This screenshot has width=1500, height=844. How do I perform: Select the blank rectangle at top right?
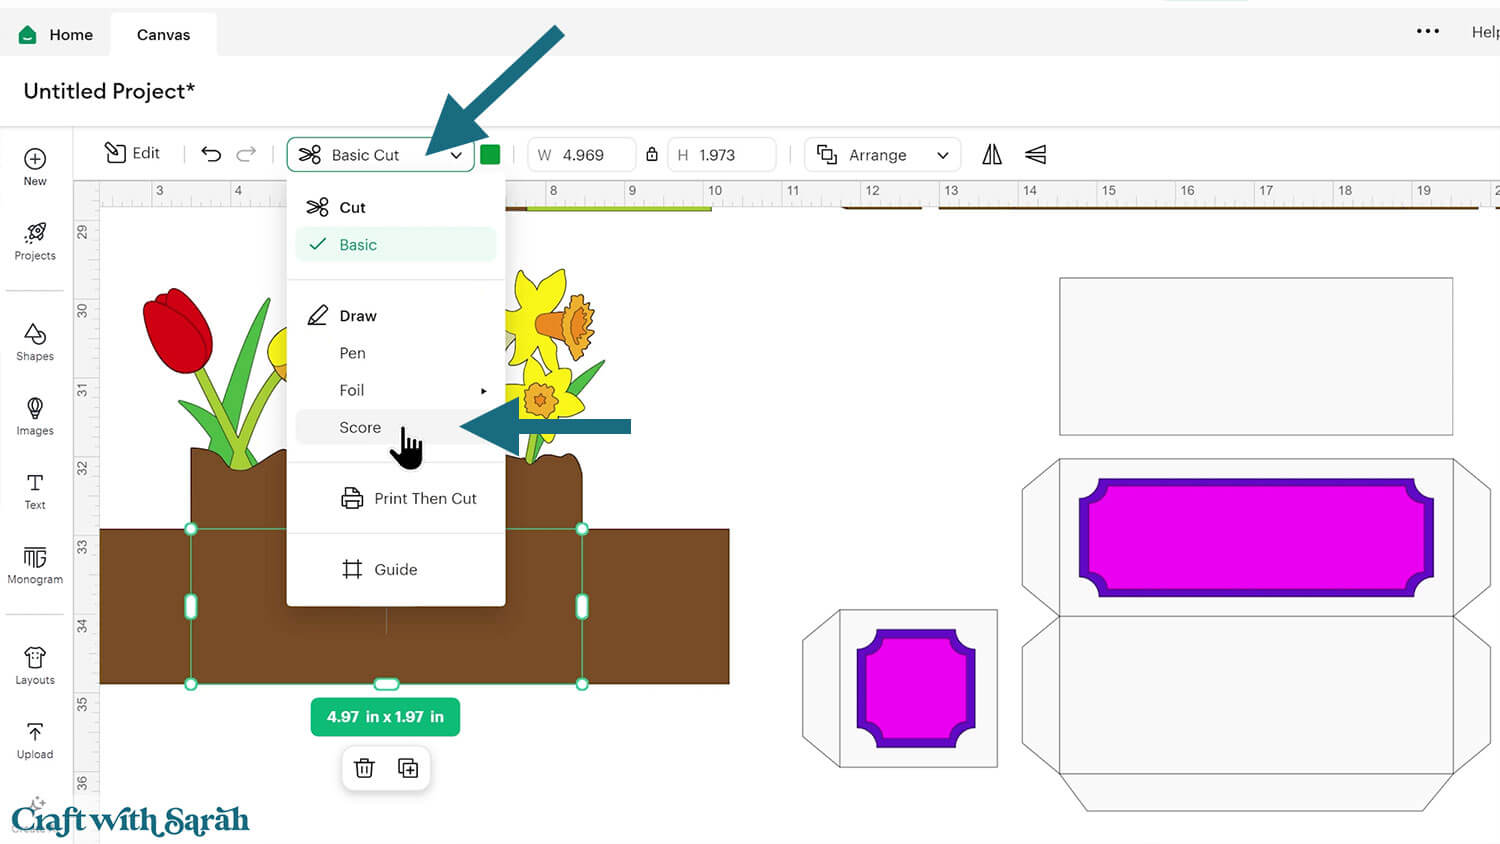pyautogui.click(x=1256, y=357)
